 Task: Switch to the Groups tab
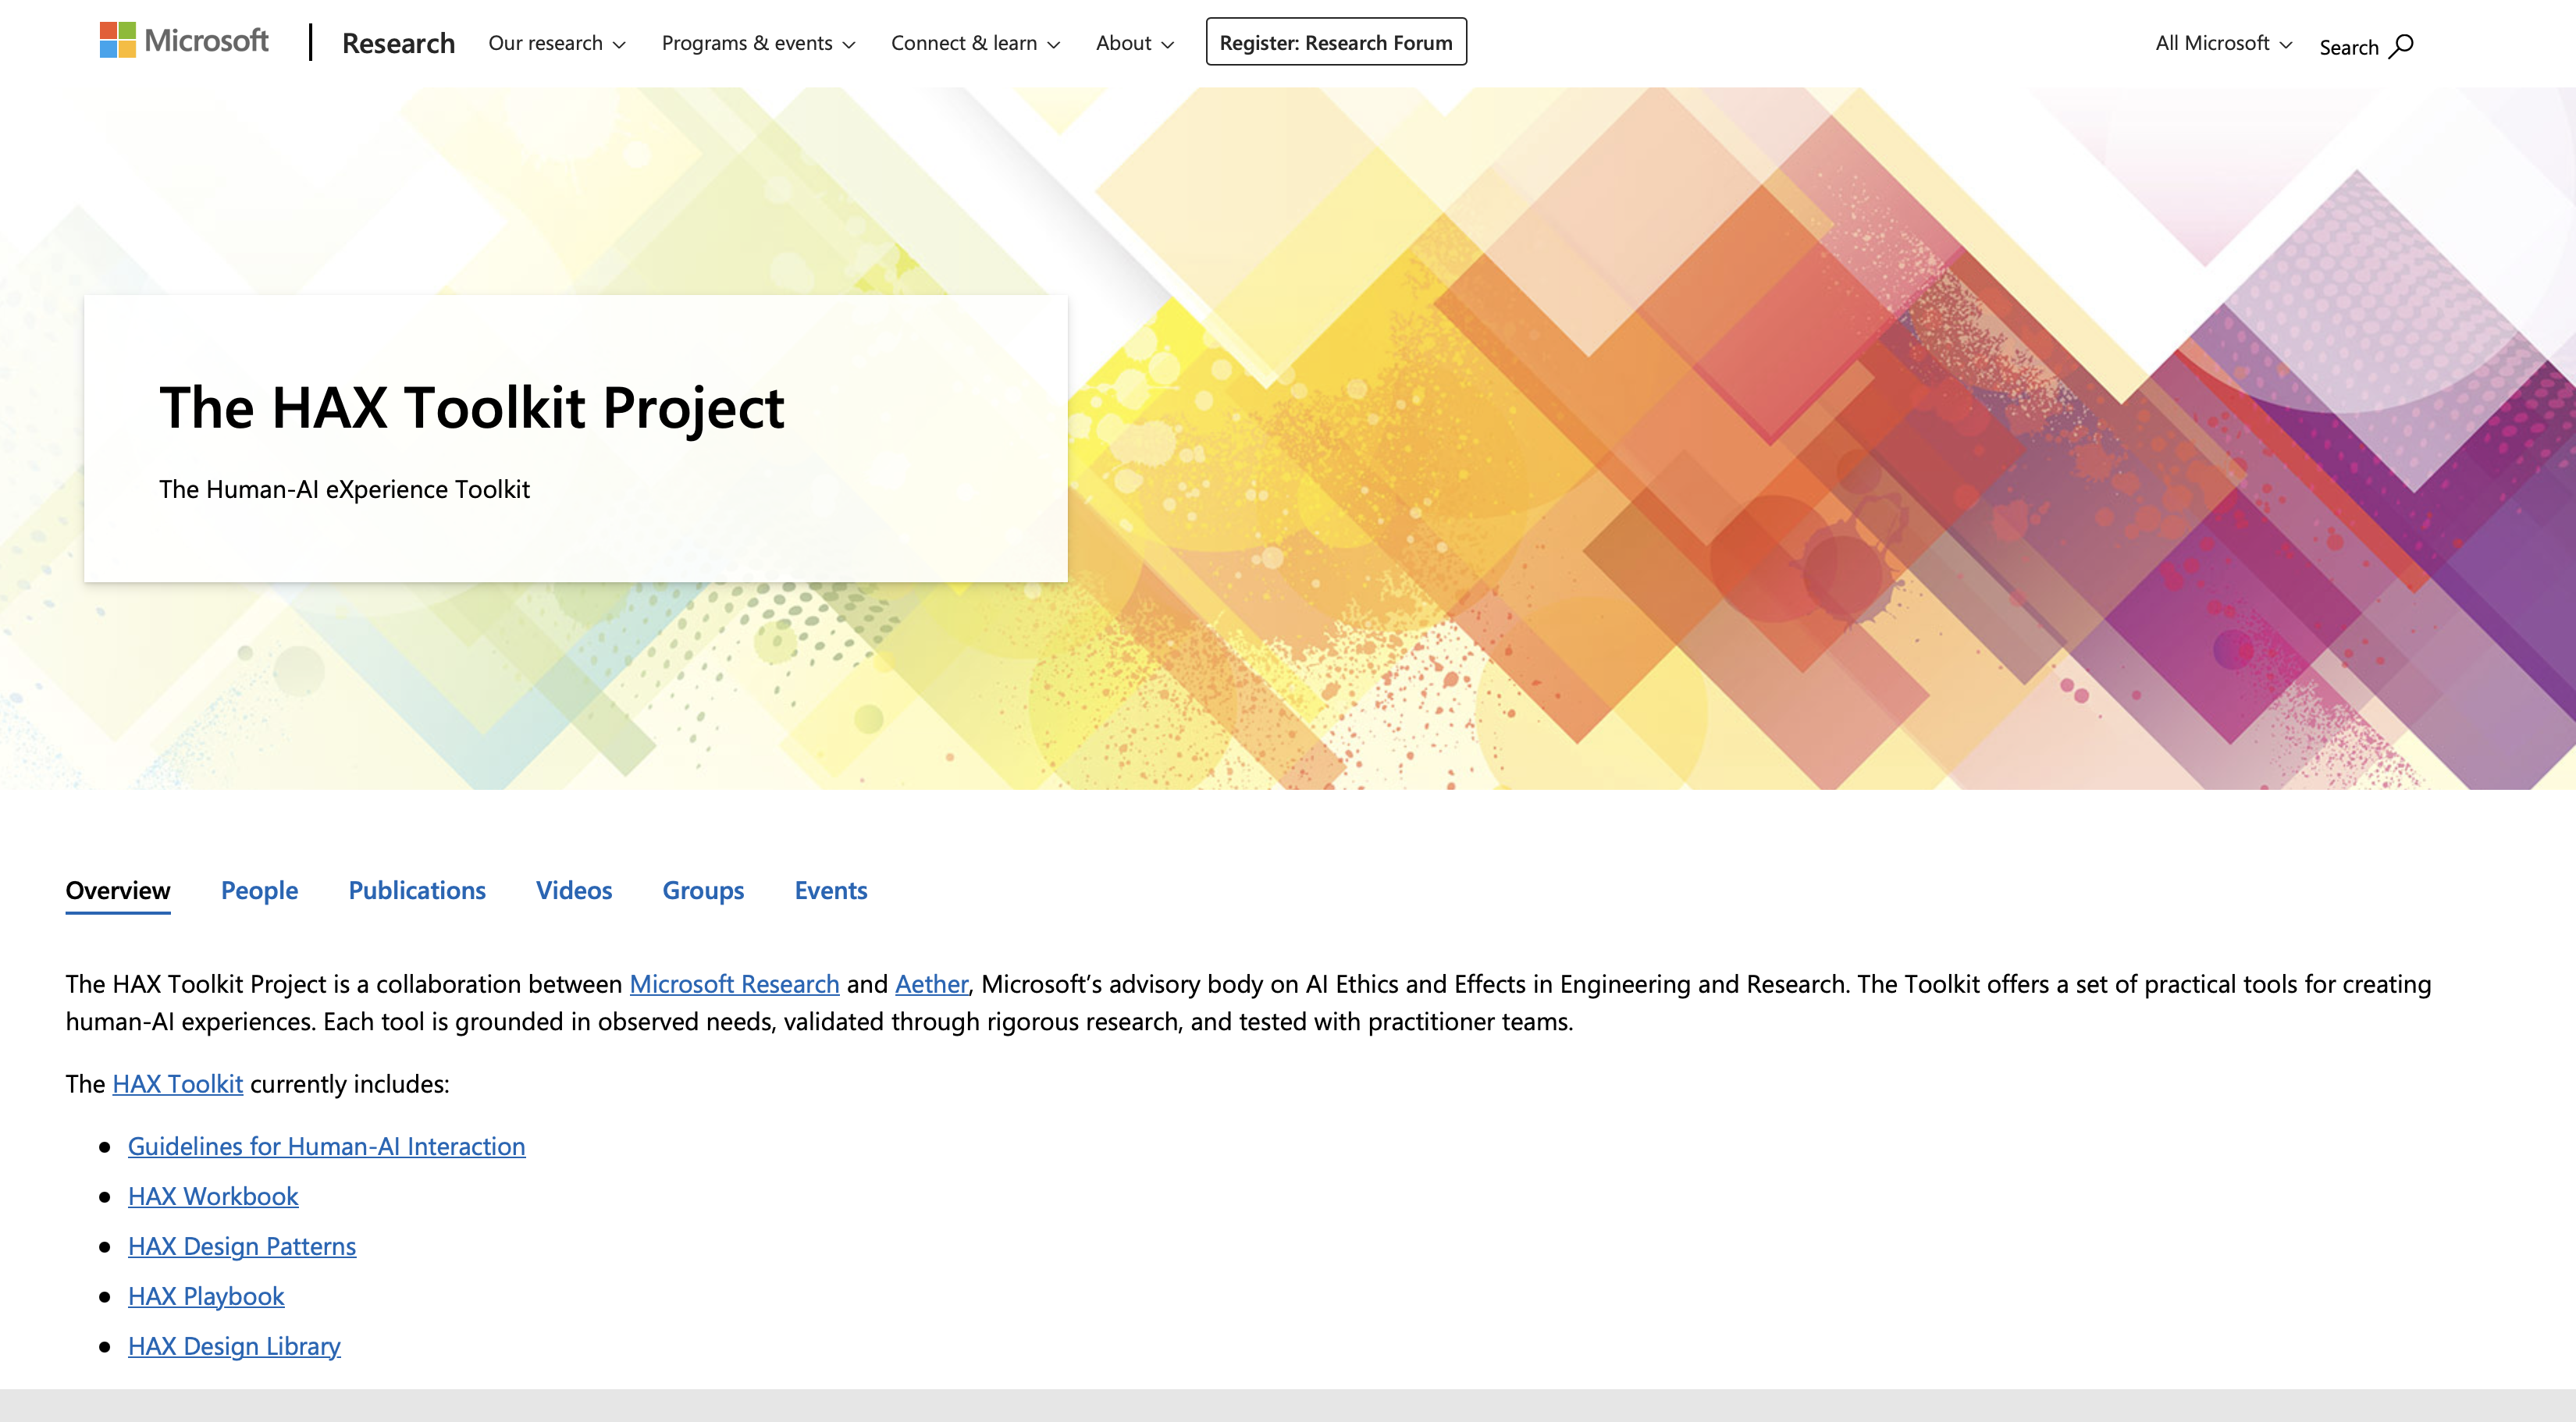tap(703, 890)
